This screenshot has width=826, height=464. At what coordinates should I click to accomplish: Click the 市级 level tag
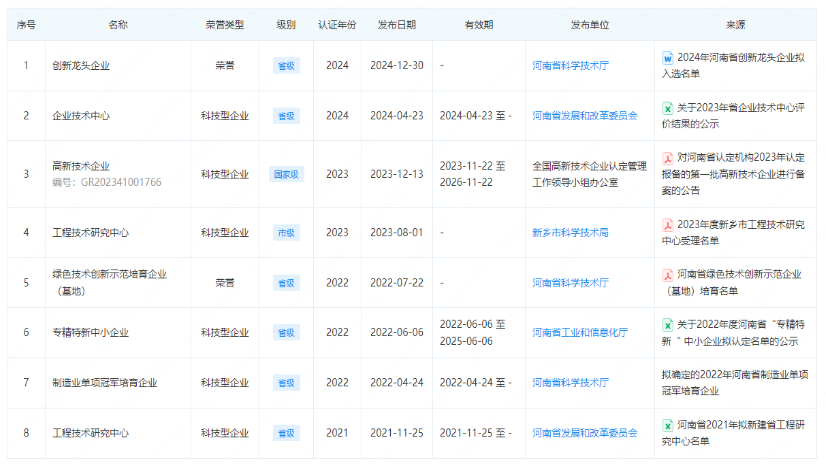pos(286,232)
